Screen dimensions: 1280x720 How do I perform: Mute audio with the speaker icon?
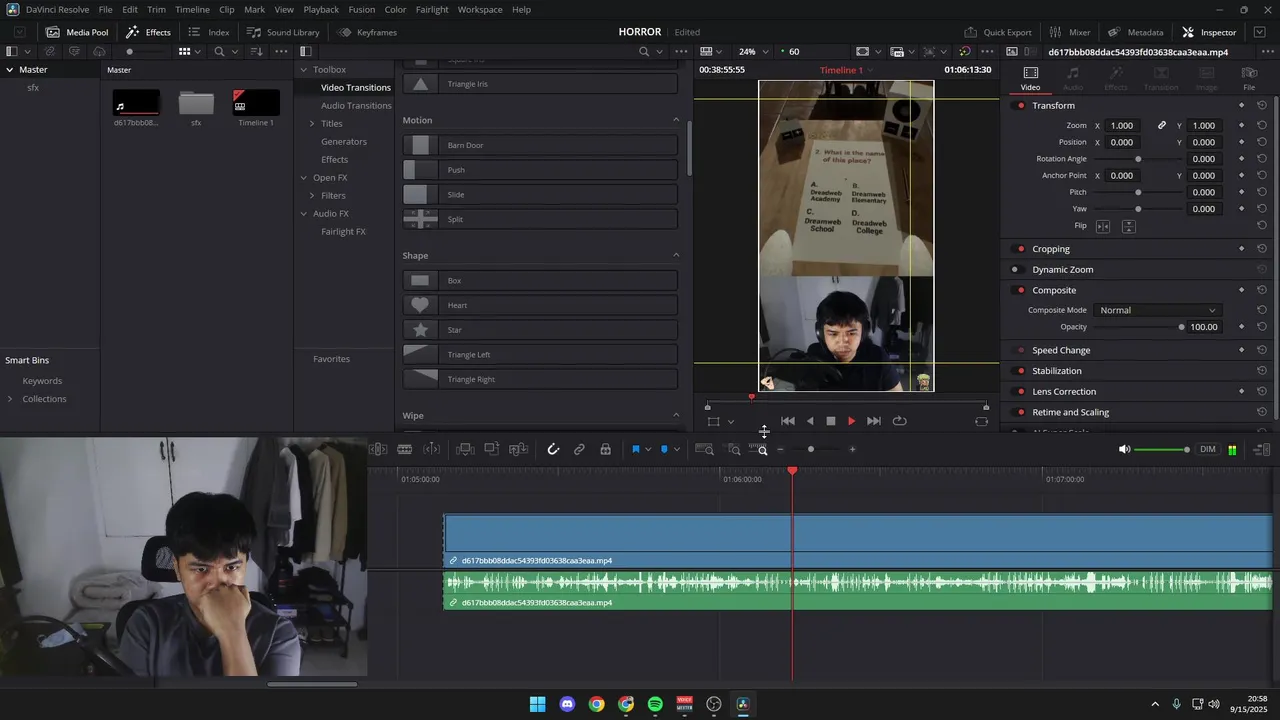[1124, 450]
